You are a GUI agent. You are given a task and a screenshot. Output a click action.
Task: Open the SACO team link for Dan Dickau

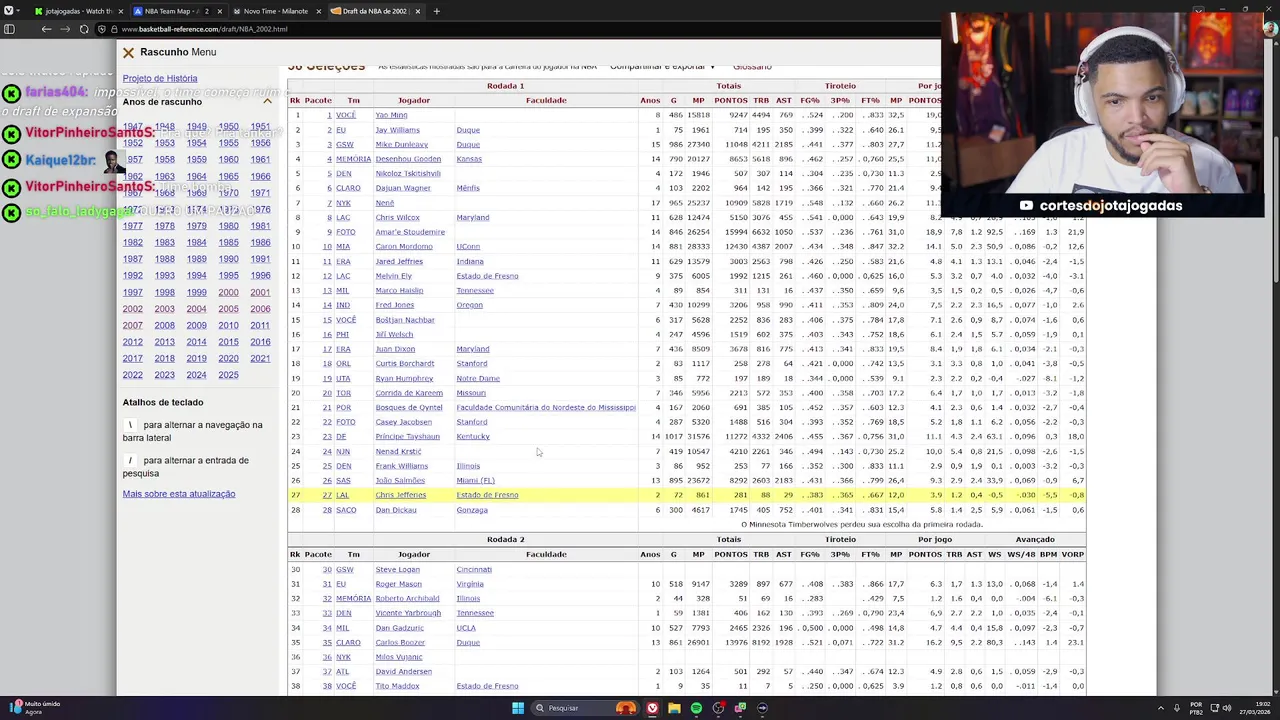(346, 510)
